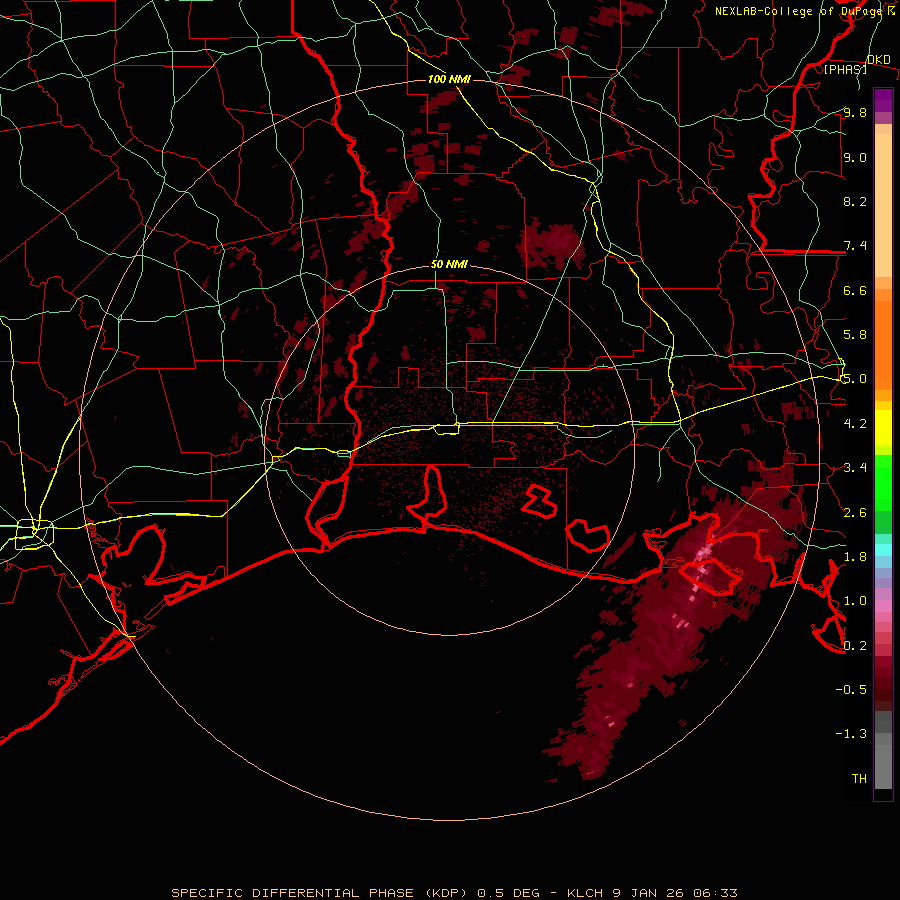Click the 1.8 value on the color scale

pos(855,557)
